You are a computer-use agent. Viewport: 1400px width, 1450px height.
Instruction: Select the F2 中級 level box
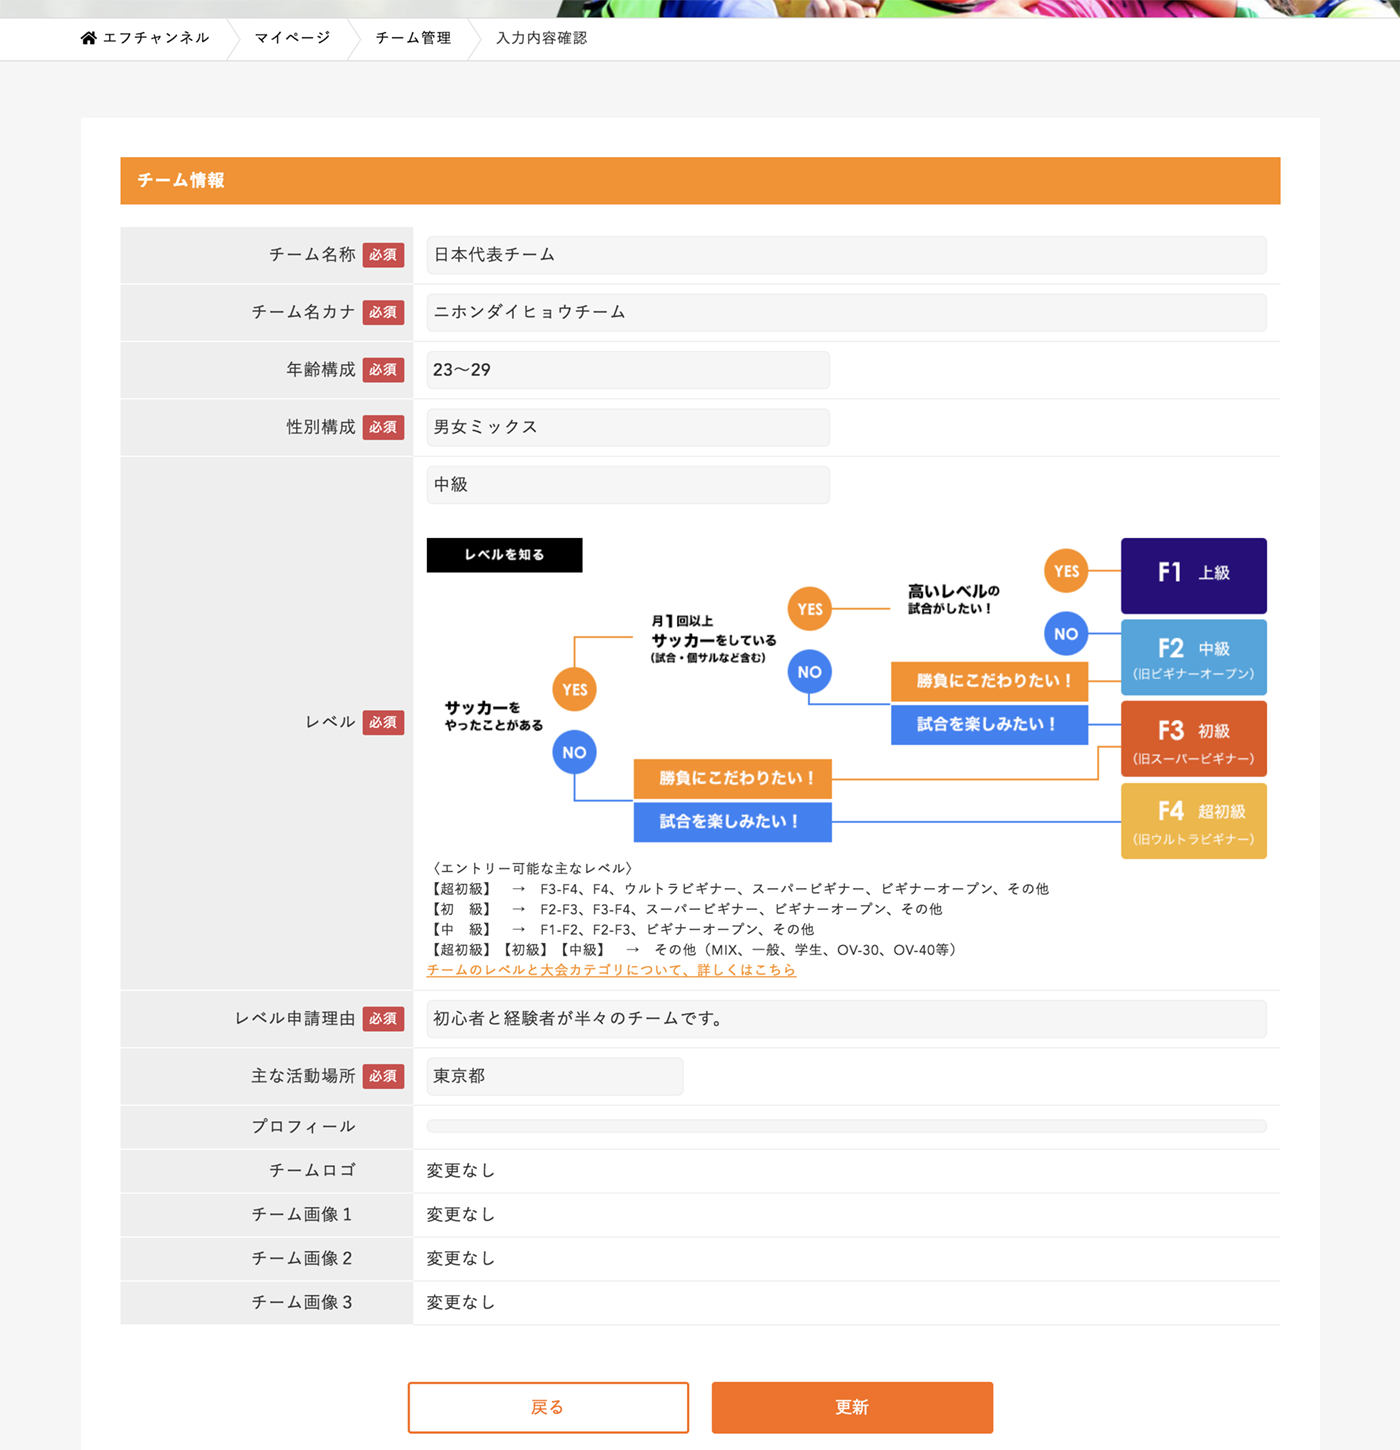(x=1193, y=657)
